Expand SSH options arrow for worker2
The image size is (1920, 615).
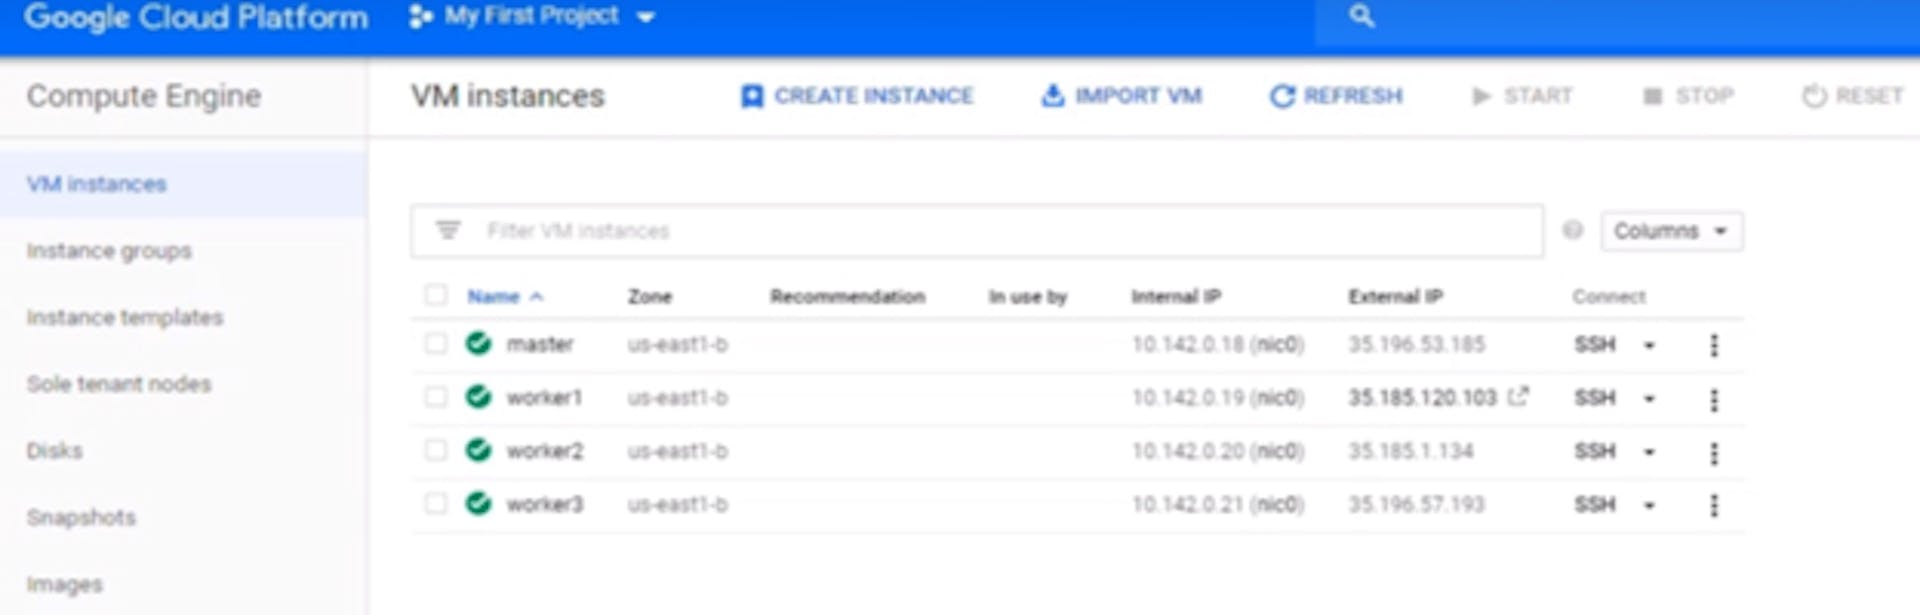[1649, 451]
